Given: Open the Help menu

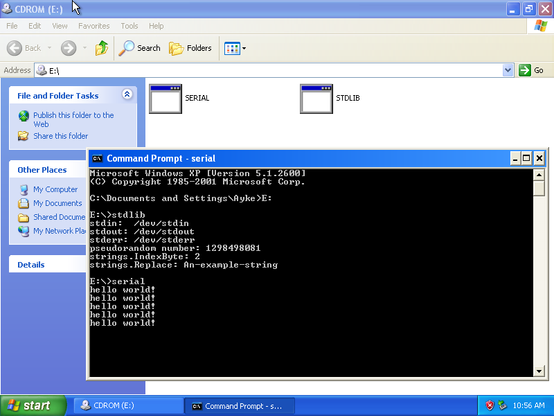Looking at the screenshot, I should 156,26.
